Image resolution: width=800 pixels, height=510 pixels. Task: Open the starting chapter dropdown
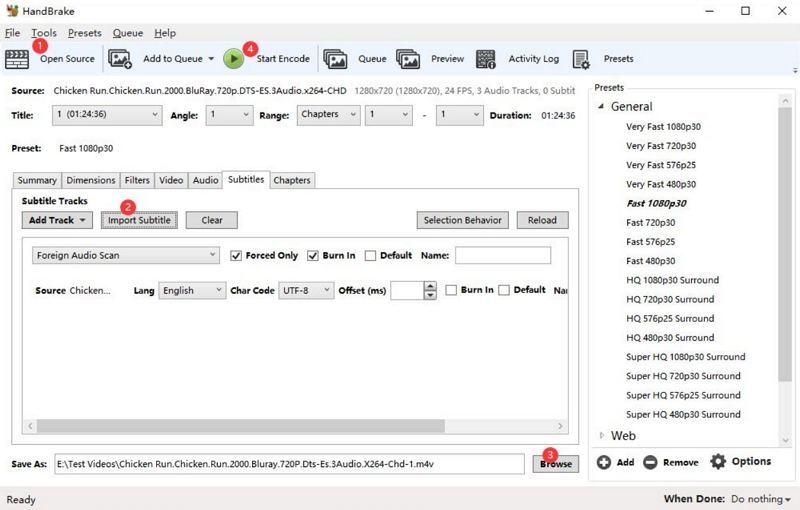(389, 115)
